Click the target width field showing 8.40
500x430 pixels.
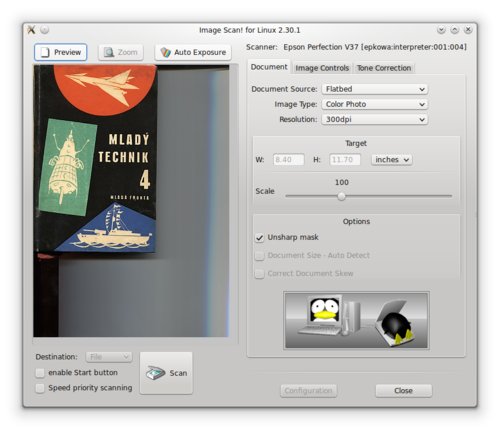289,160
